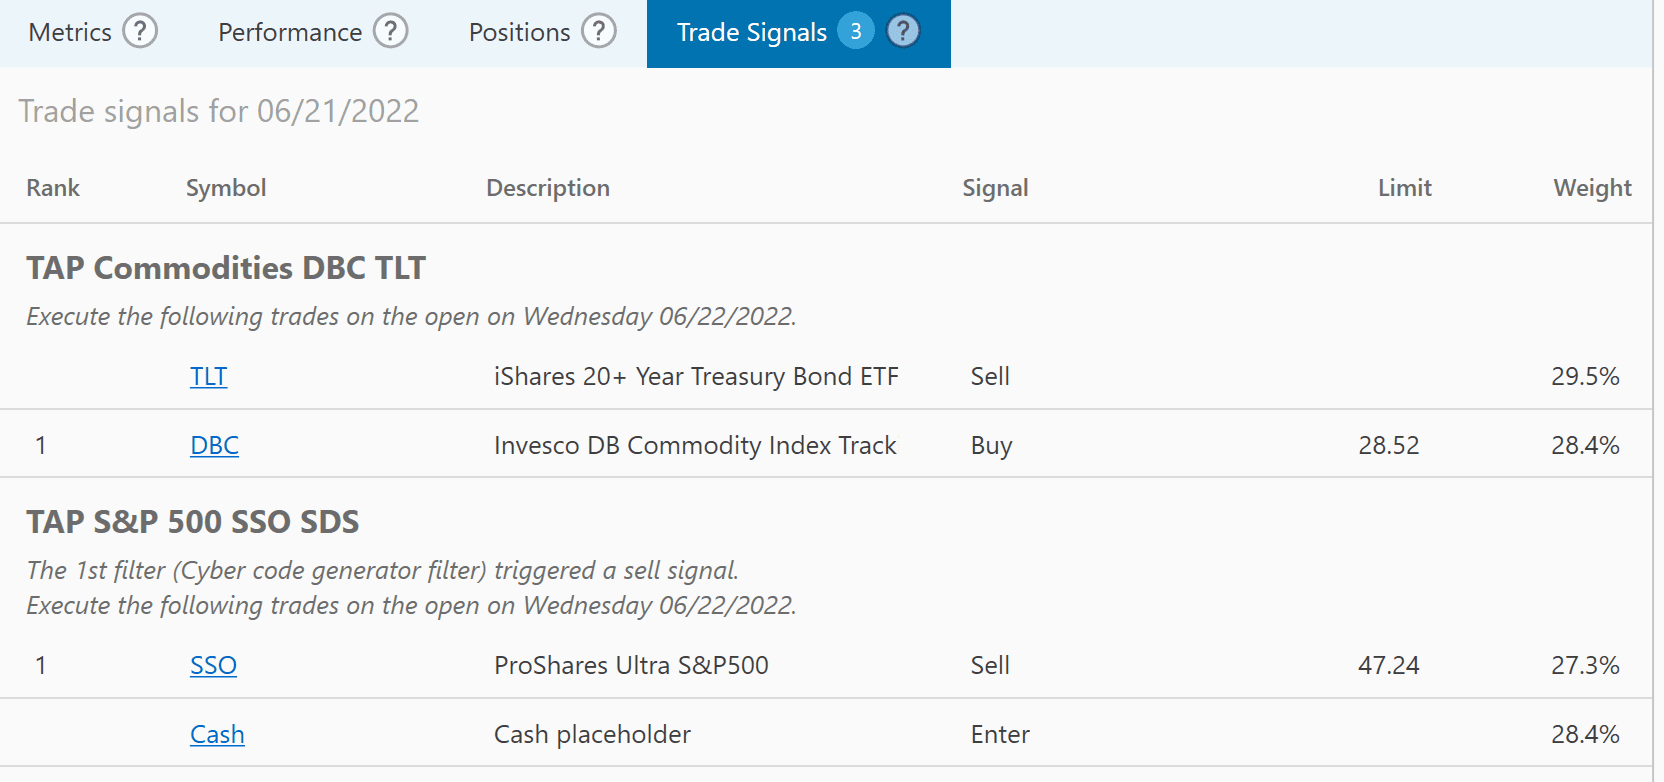Screen dimensions: 1664x782
Task: Click the help icon beside Metrics
Action: click(140, 32)
